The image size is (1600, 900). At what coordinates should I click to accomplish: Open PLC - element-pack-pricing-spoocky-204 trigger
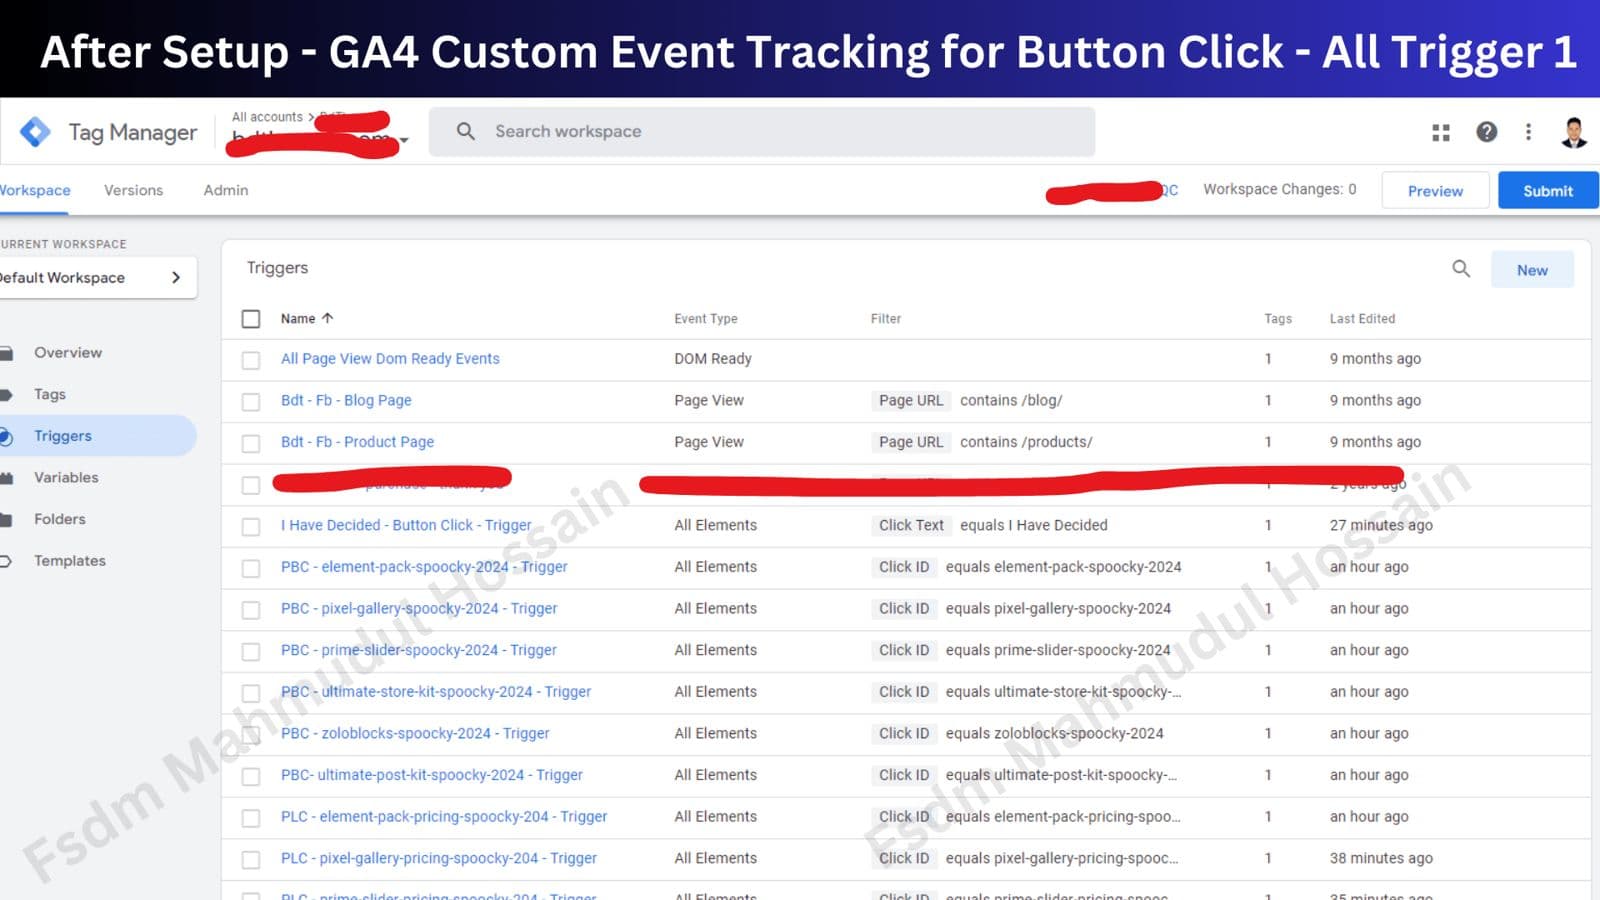point(444,816)
